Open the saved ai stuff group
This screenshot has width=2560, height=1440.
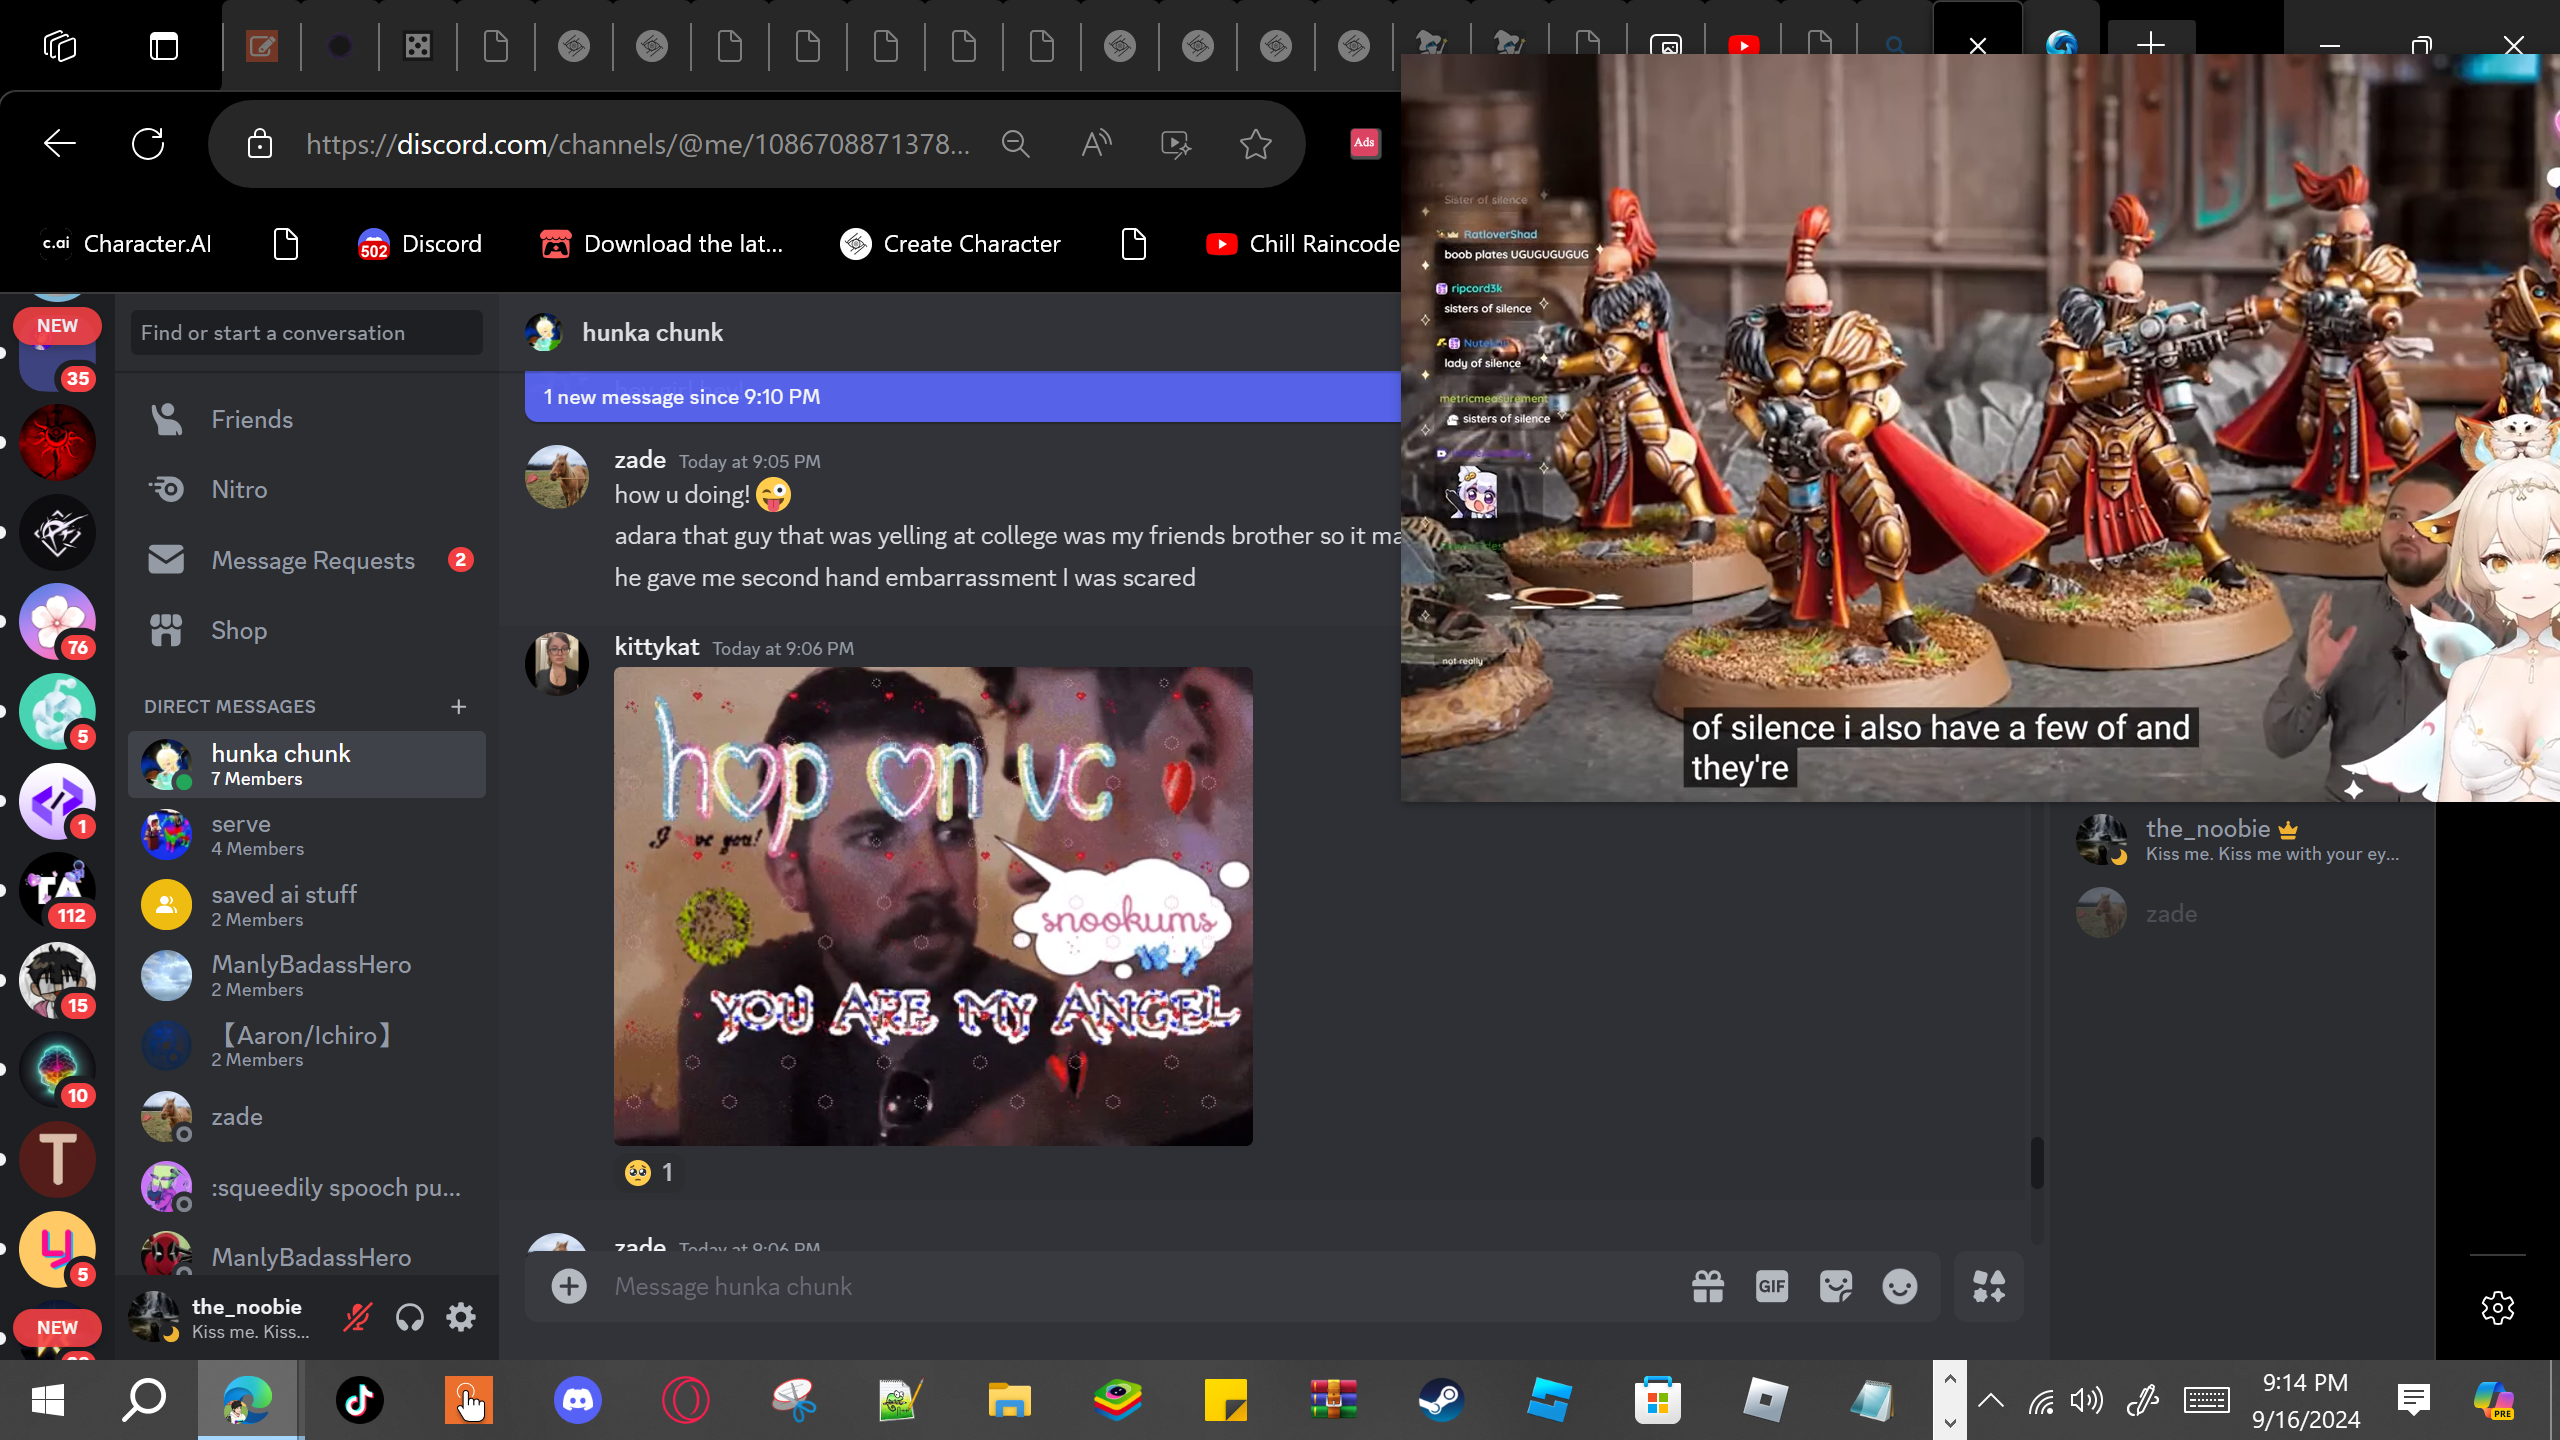(x=307, y=905)
